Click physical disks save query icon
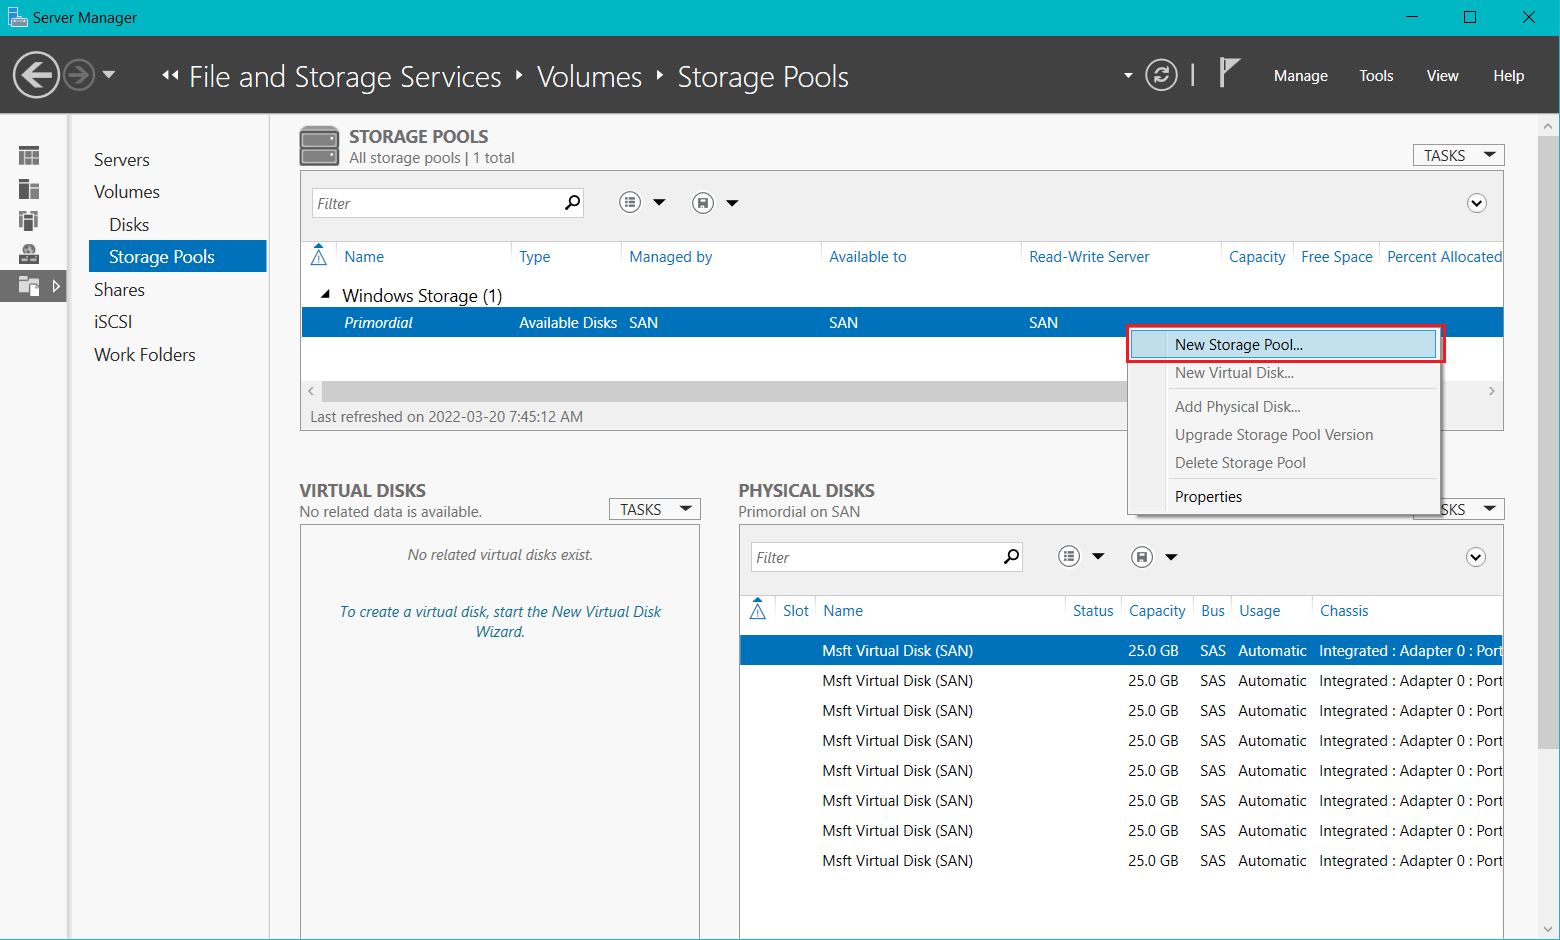The image size is (1560, 940). (1142, 557)
